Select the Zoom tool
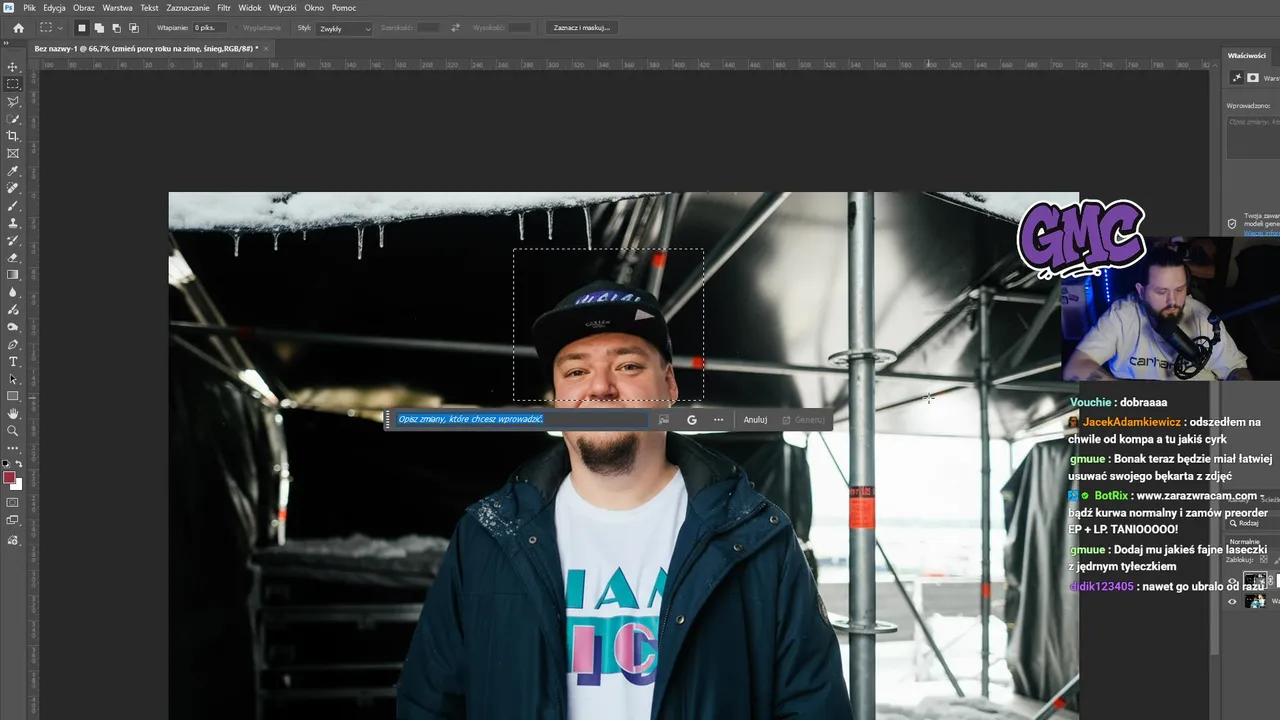 tap(13, 431)
